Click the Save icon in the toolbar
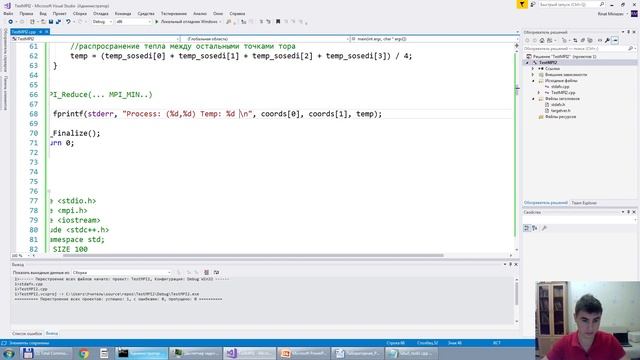 pos(51,22)
